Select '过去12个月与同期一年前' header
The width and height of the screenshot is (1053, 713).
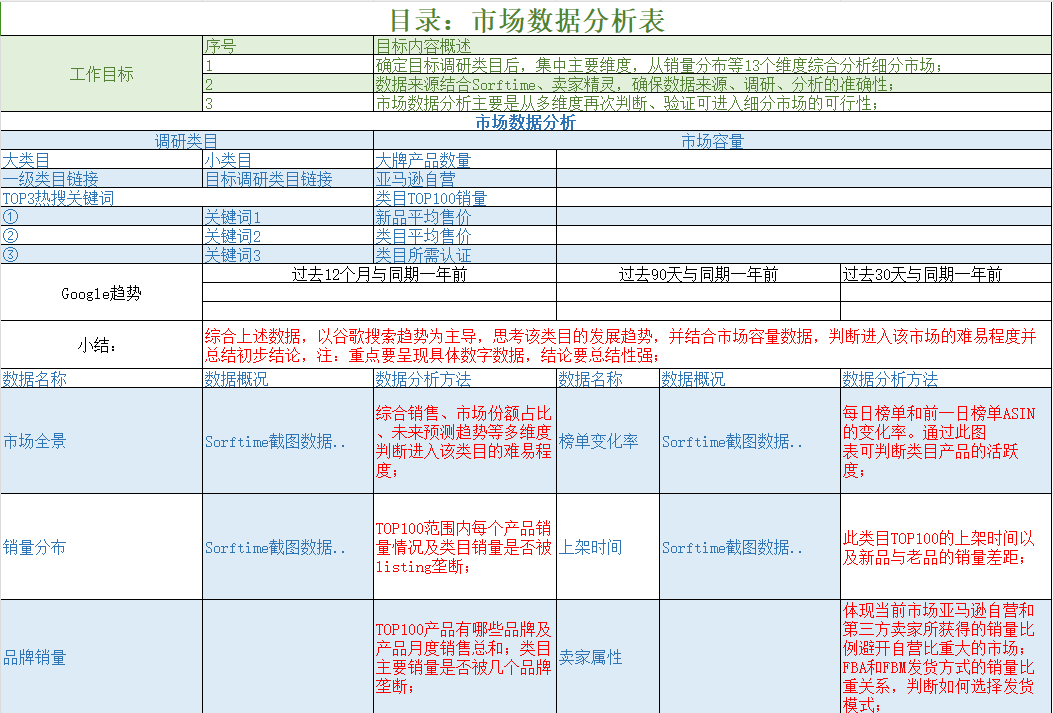pyautogui.click(x=379, y=273)
